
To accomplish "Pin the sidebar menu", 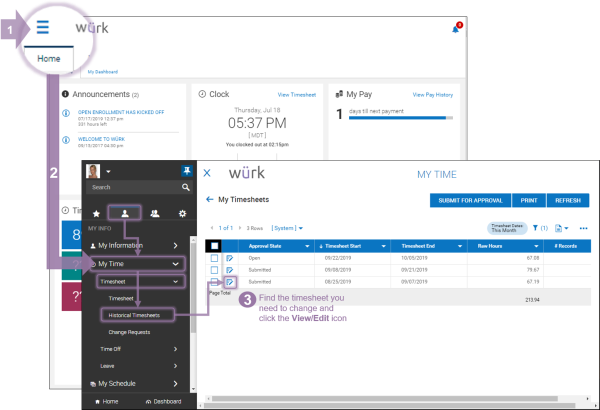I will [x=187, y=171].
